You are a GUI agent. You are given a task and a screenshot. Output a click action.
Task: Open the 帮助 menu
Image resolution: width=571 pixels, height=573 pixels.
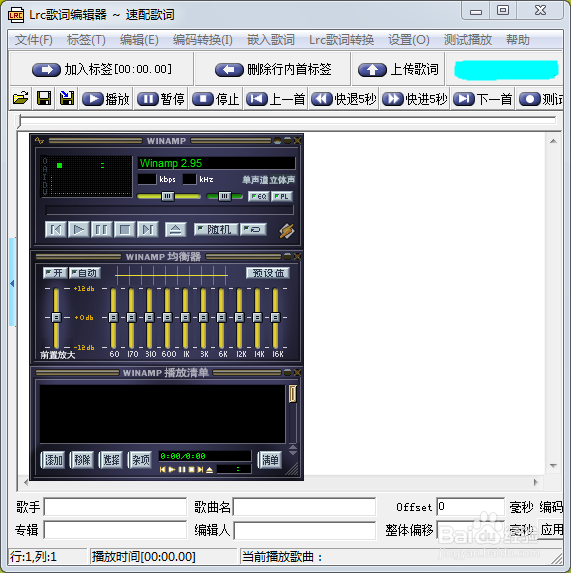click(518, 39)
